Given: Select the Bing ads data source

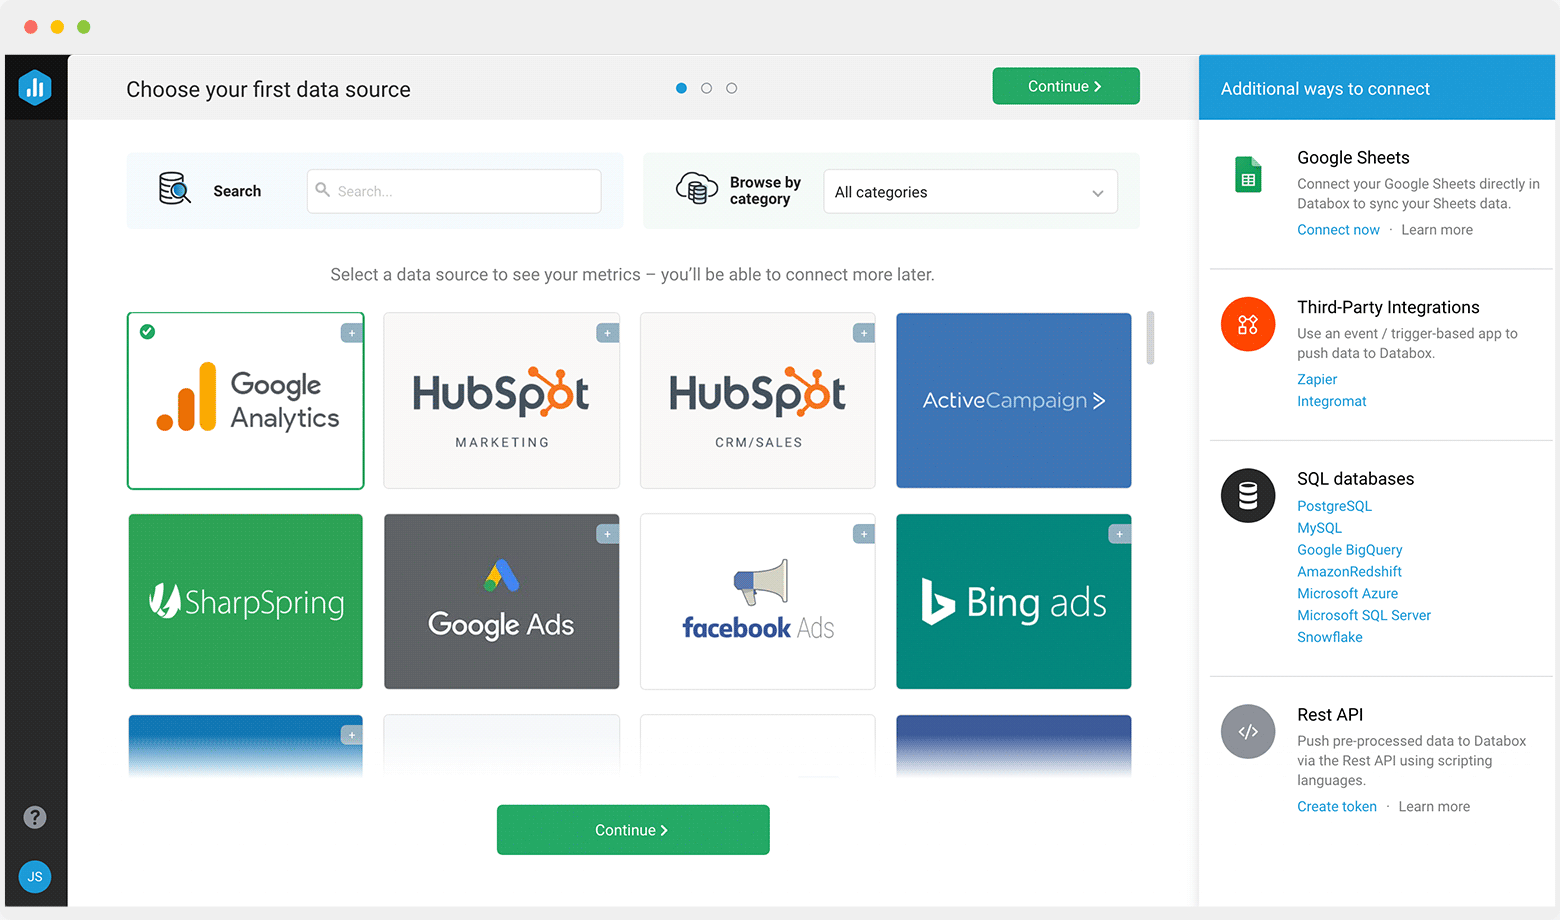Looking at the screenshot, I should coord(1014,602).
